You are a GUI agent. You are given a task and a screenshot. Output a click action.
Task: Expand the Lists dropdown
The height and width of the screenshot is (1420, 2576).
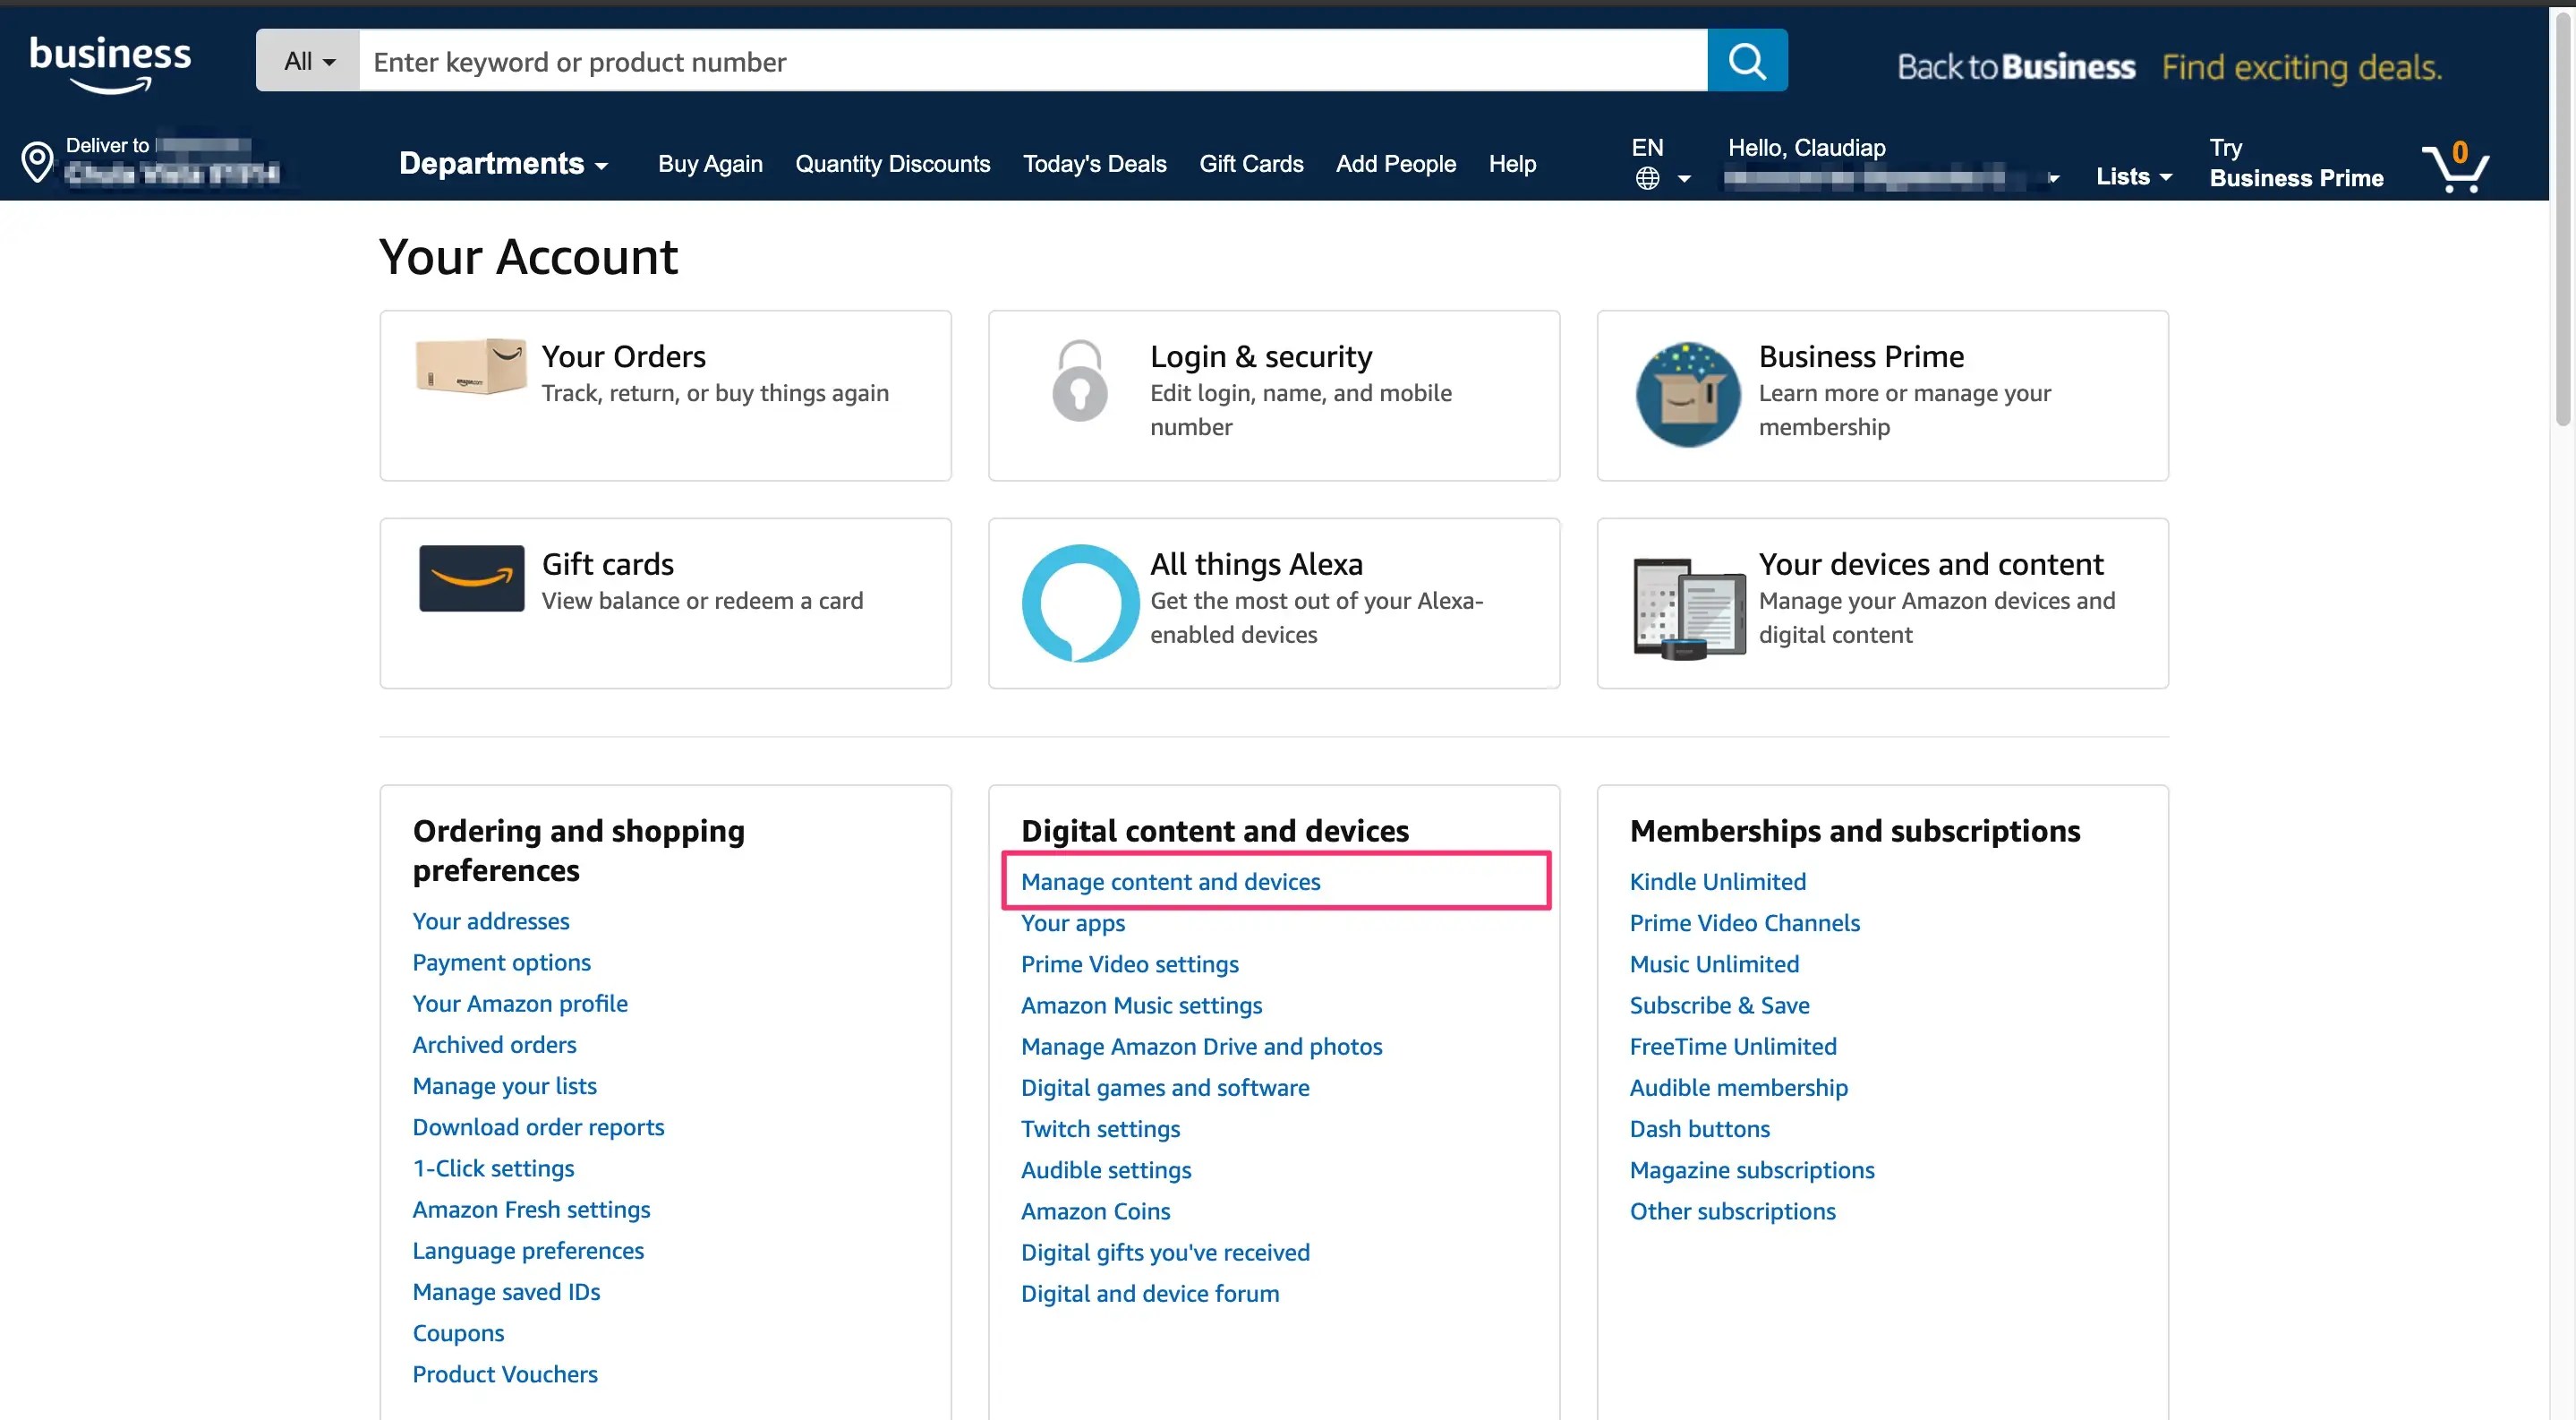coord(2133,177)
